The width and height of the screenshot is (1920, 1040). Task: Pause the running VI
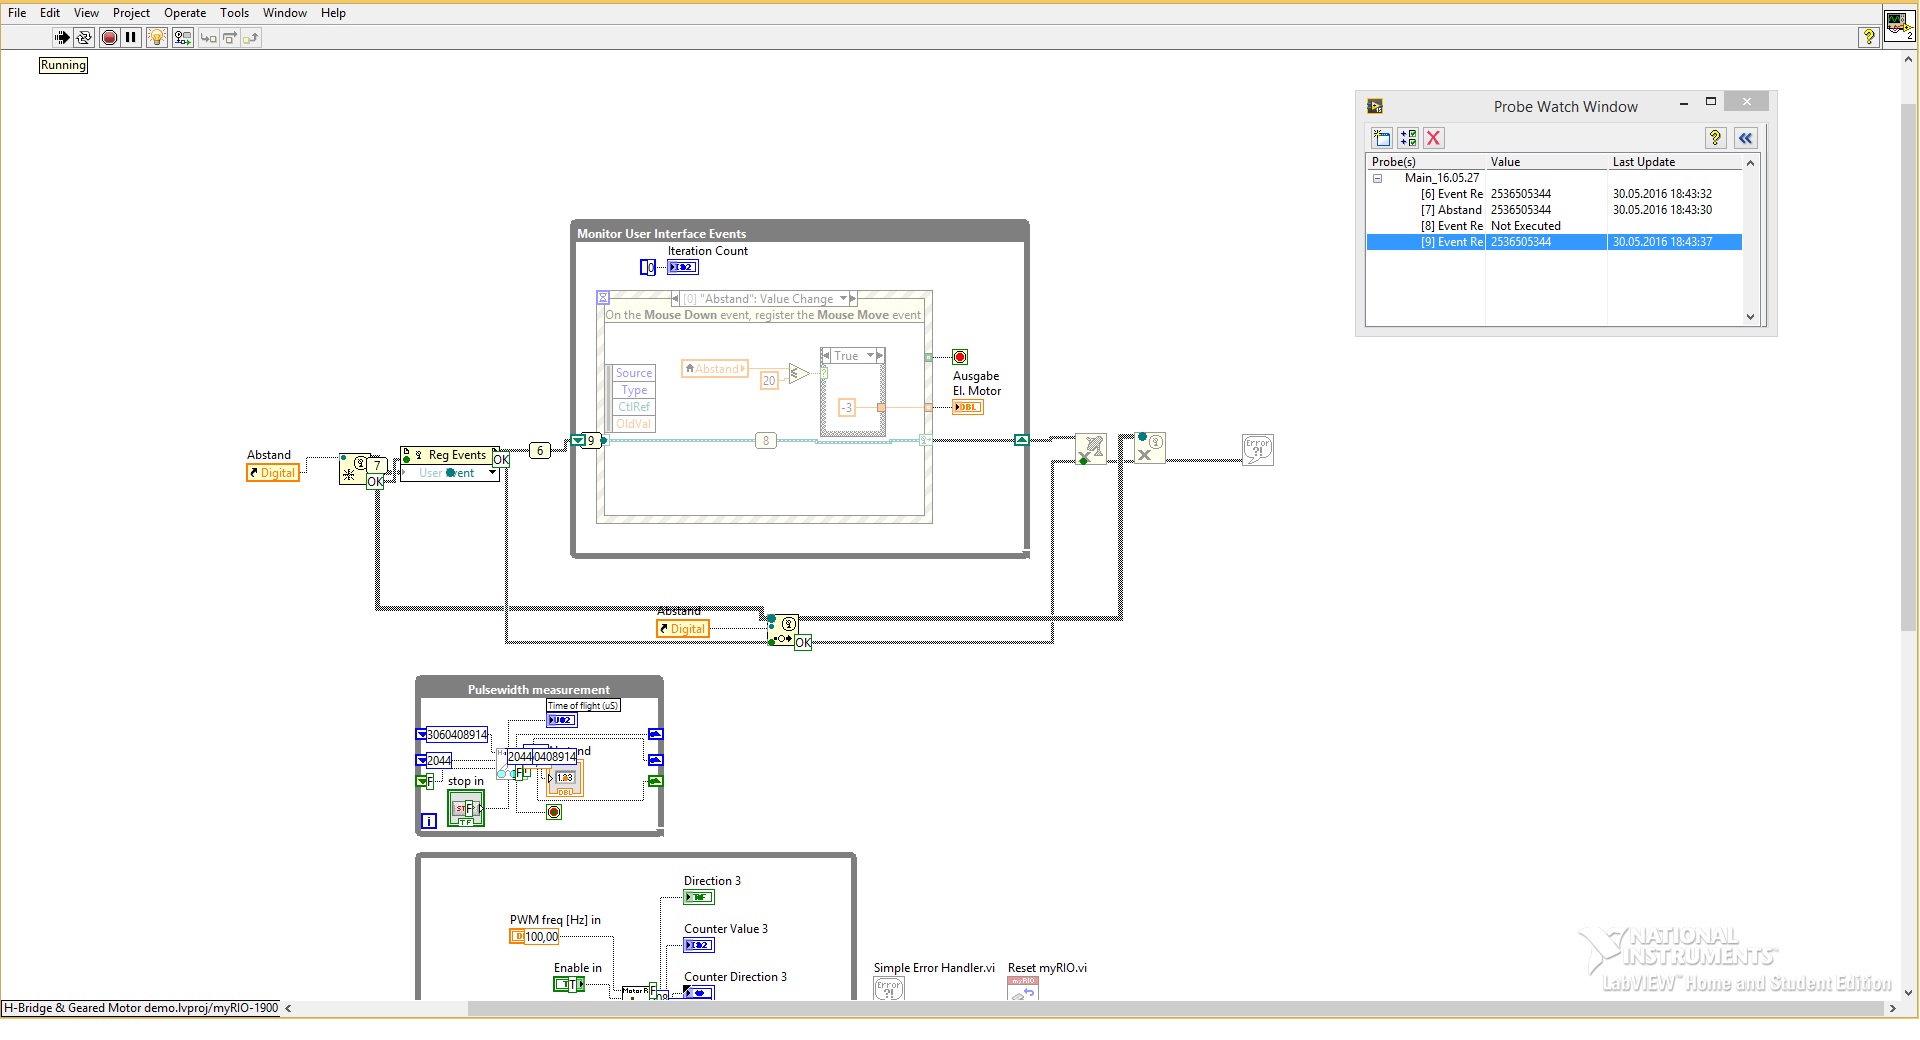coord(131,38)
